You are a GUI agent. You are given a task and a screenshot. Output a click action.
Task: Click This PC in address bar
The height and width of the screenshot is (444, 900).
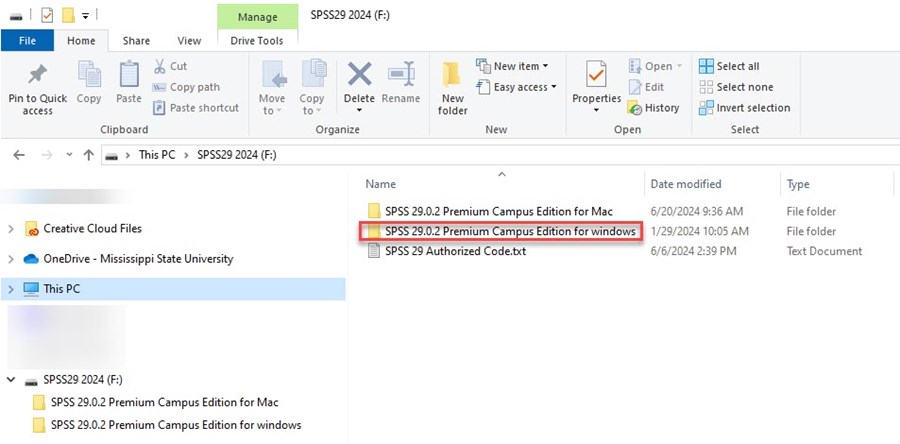(157, 155)
